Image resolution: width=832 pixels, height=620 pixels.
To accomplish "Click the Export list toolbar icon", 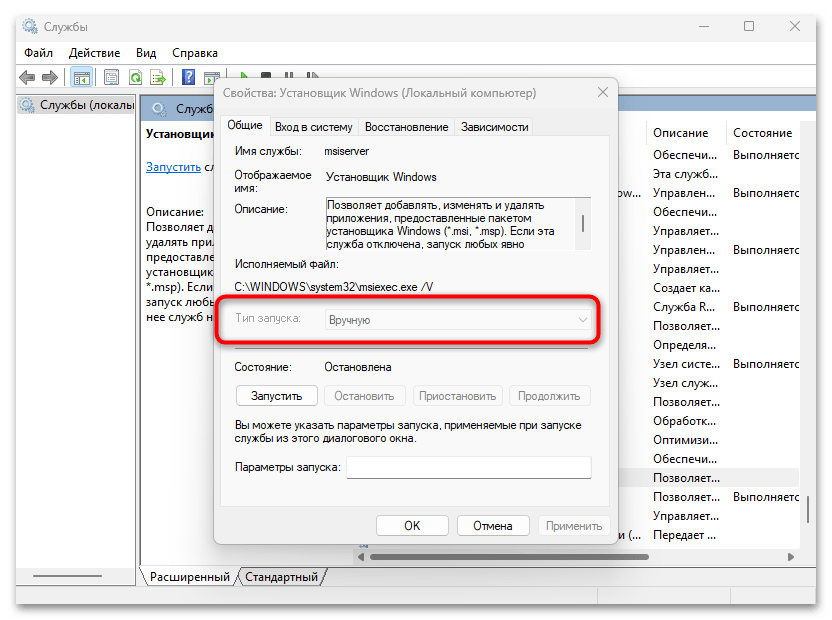I will click(158, 78).
